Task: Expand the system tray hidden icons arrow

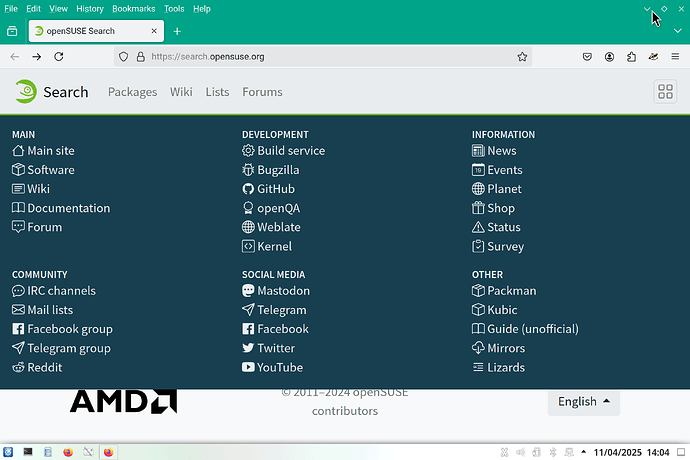Action: coord(584,452)
